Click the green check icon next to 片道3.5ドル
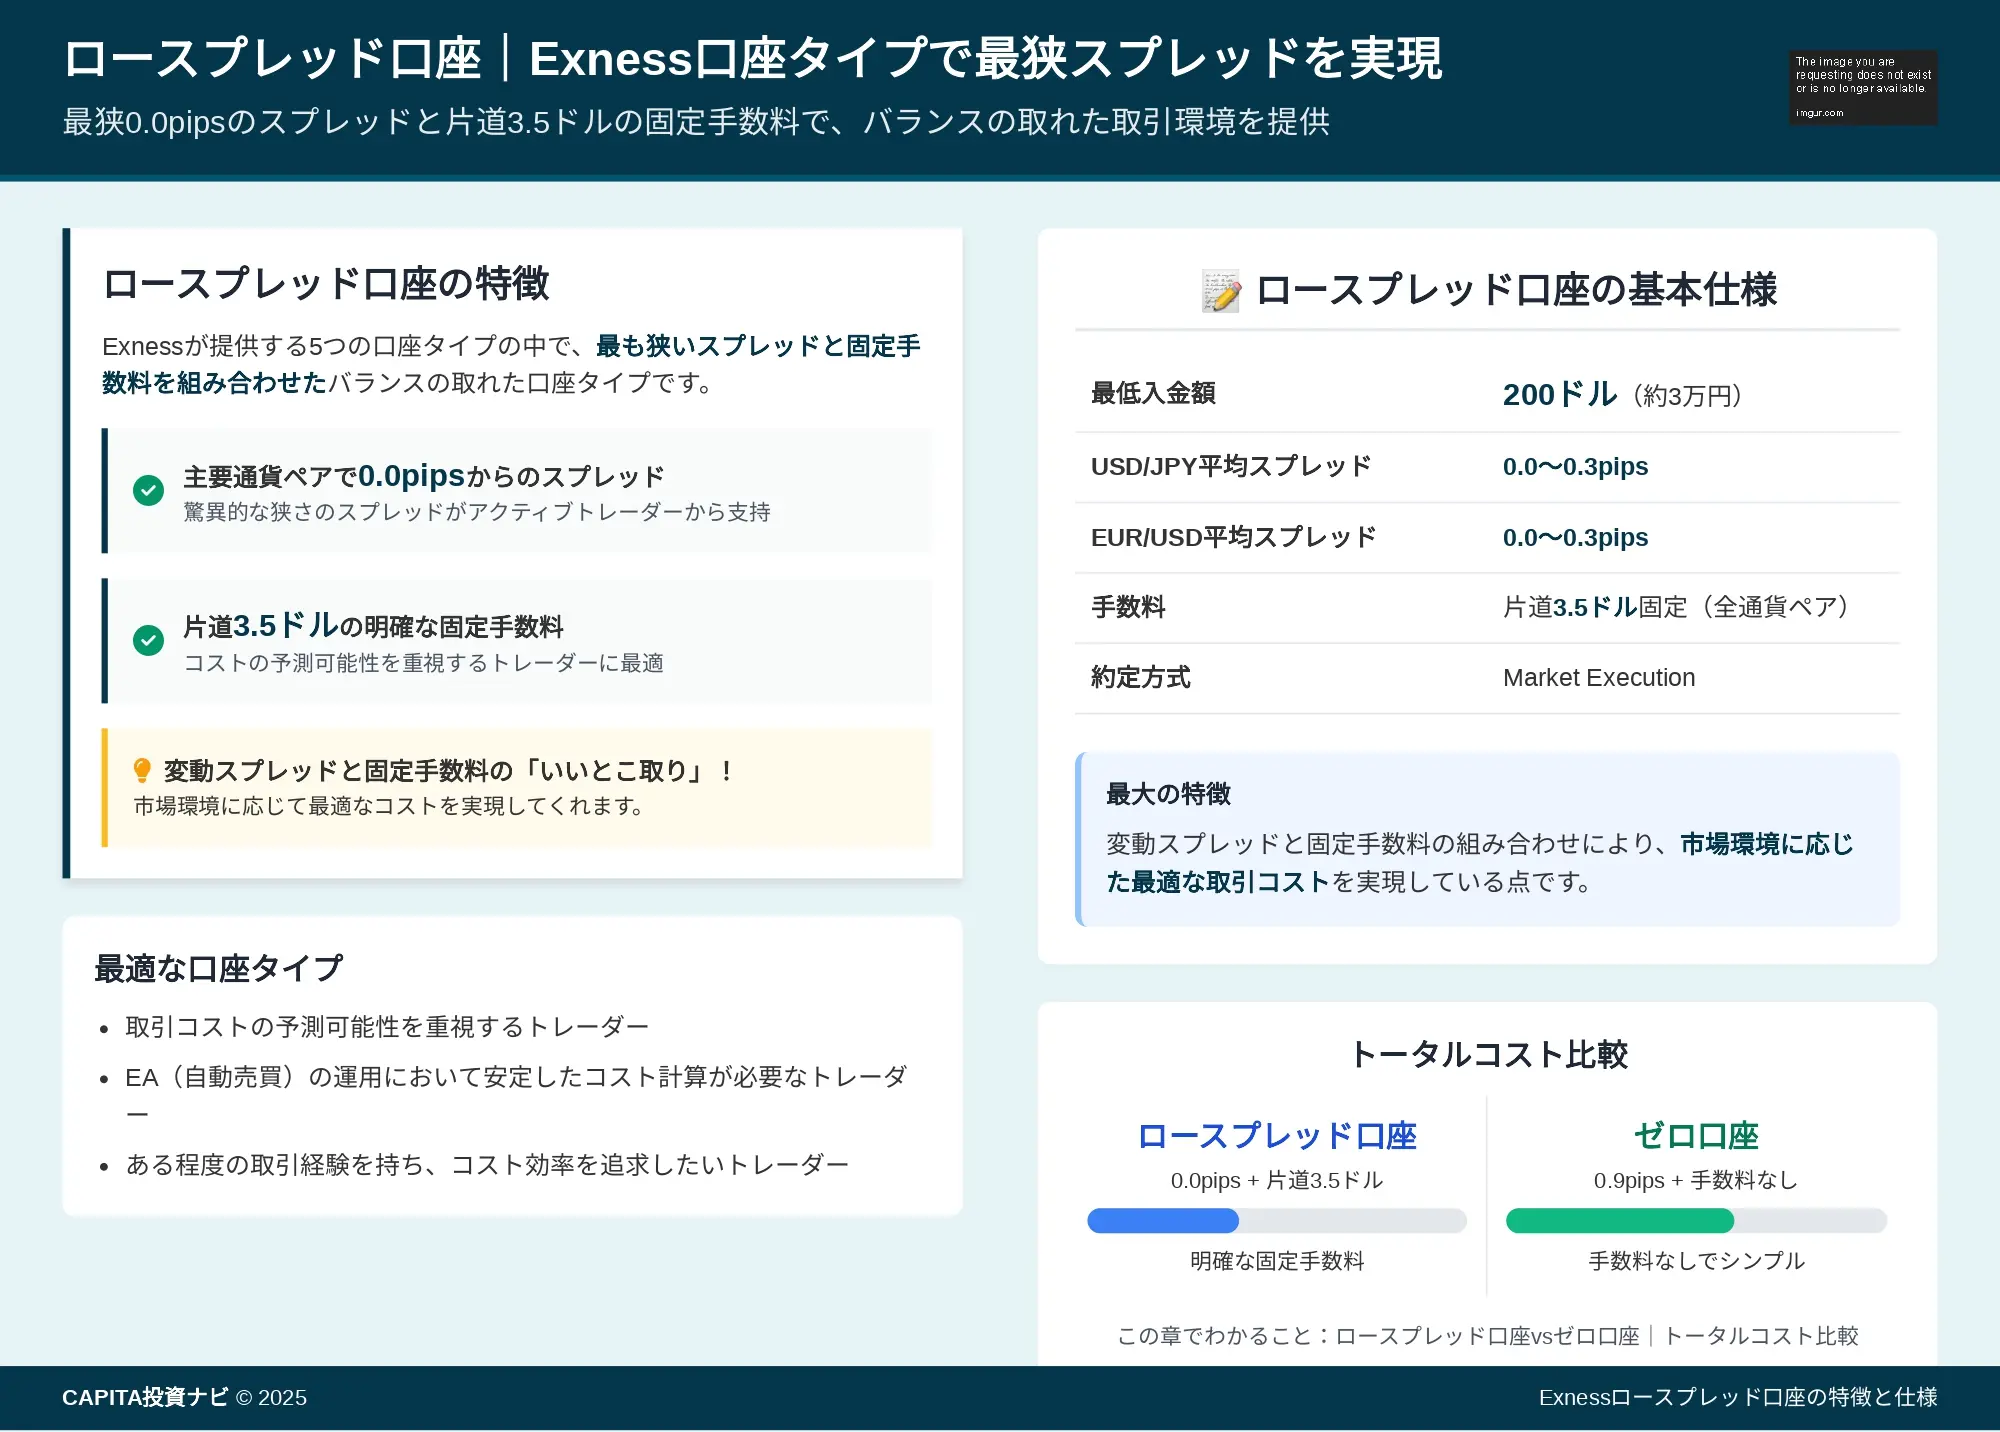This screenshot has height=1432, width=2000. [148, 640]
